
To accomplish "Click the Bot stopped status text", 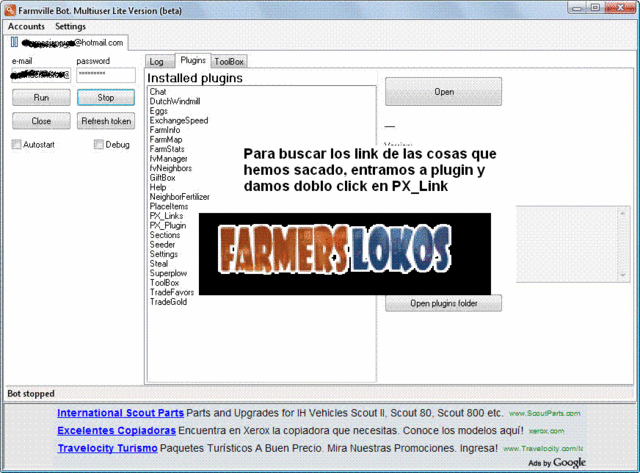I will (x=31, y=394).
